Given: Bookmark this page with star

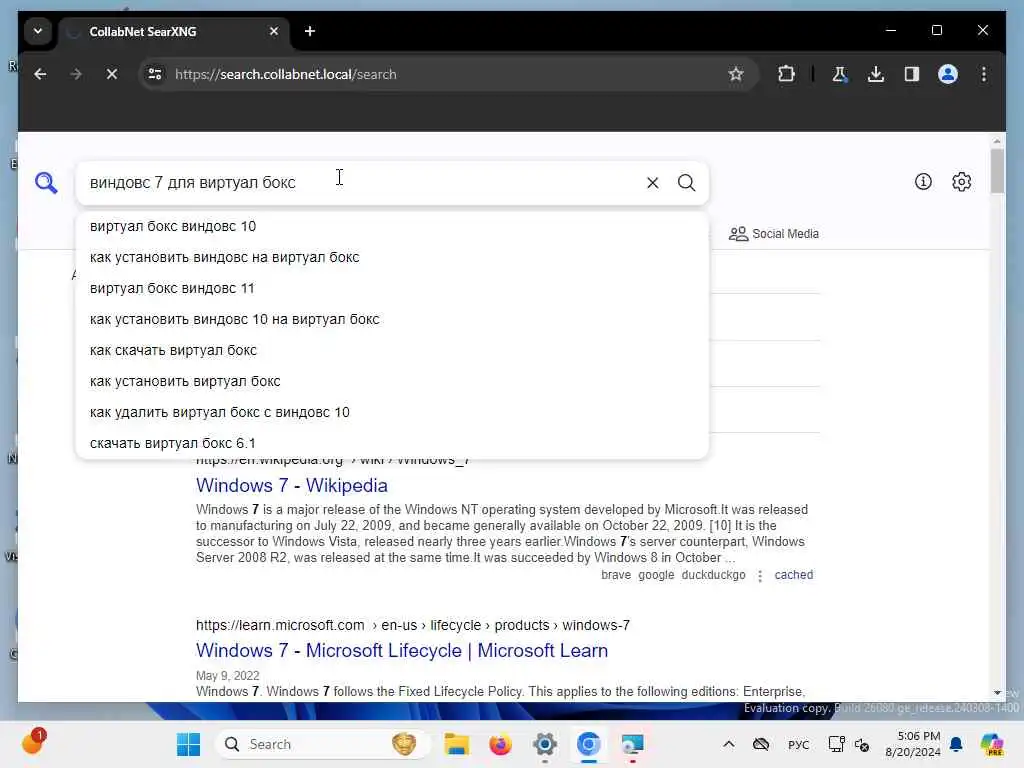Looking at the screenshot, I should [x=736, y=74].
